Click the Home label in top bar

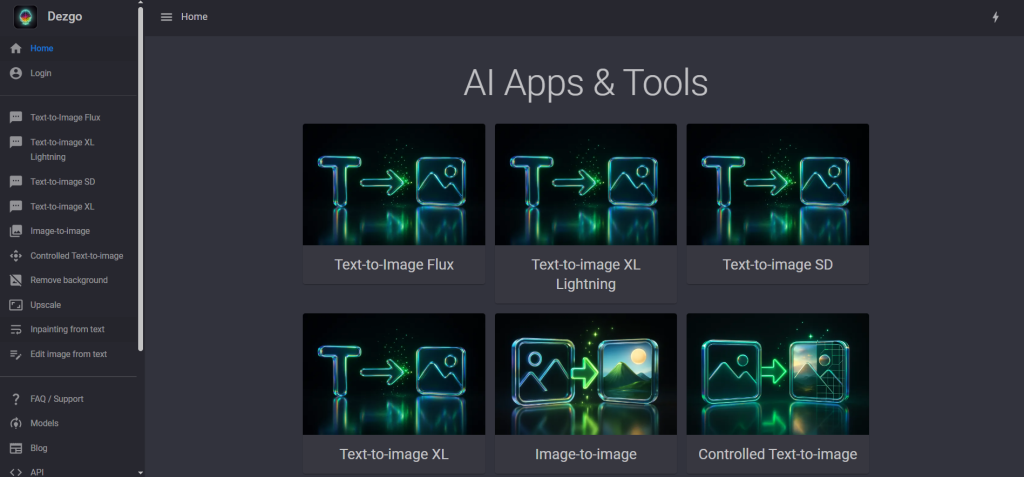click(195, 17)
